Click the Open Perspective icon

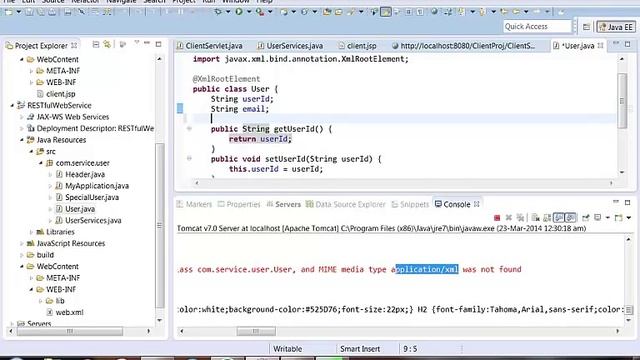[586, 27]
